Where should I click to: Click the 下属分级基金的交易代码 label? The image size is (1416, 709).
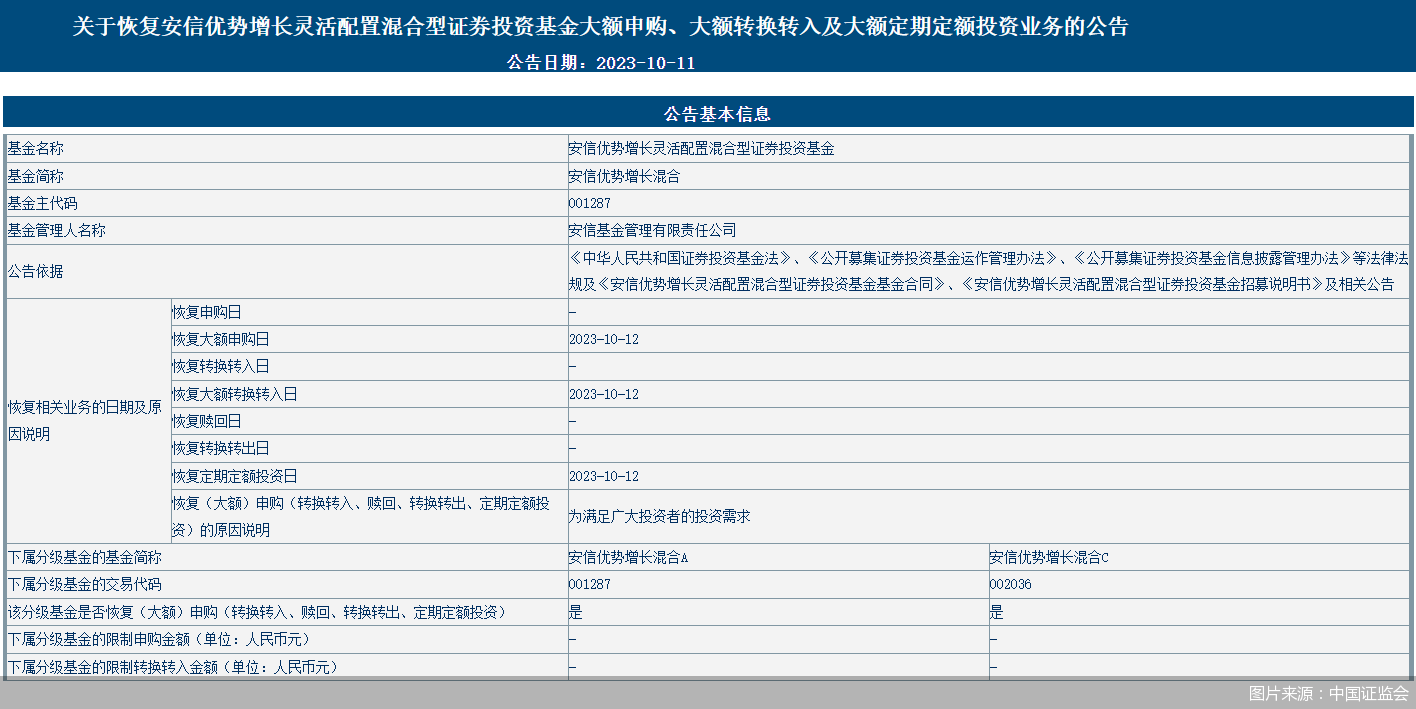[85, 584]
